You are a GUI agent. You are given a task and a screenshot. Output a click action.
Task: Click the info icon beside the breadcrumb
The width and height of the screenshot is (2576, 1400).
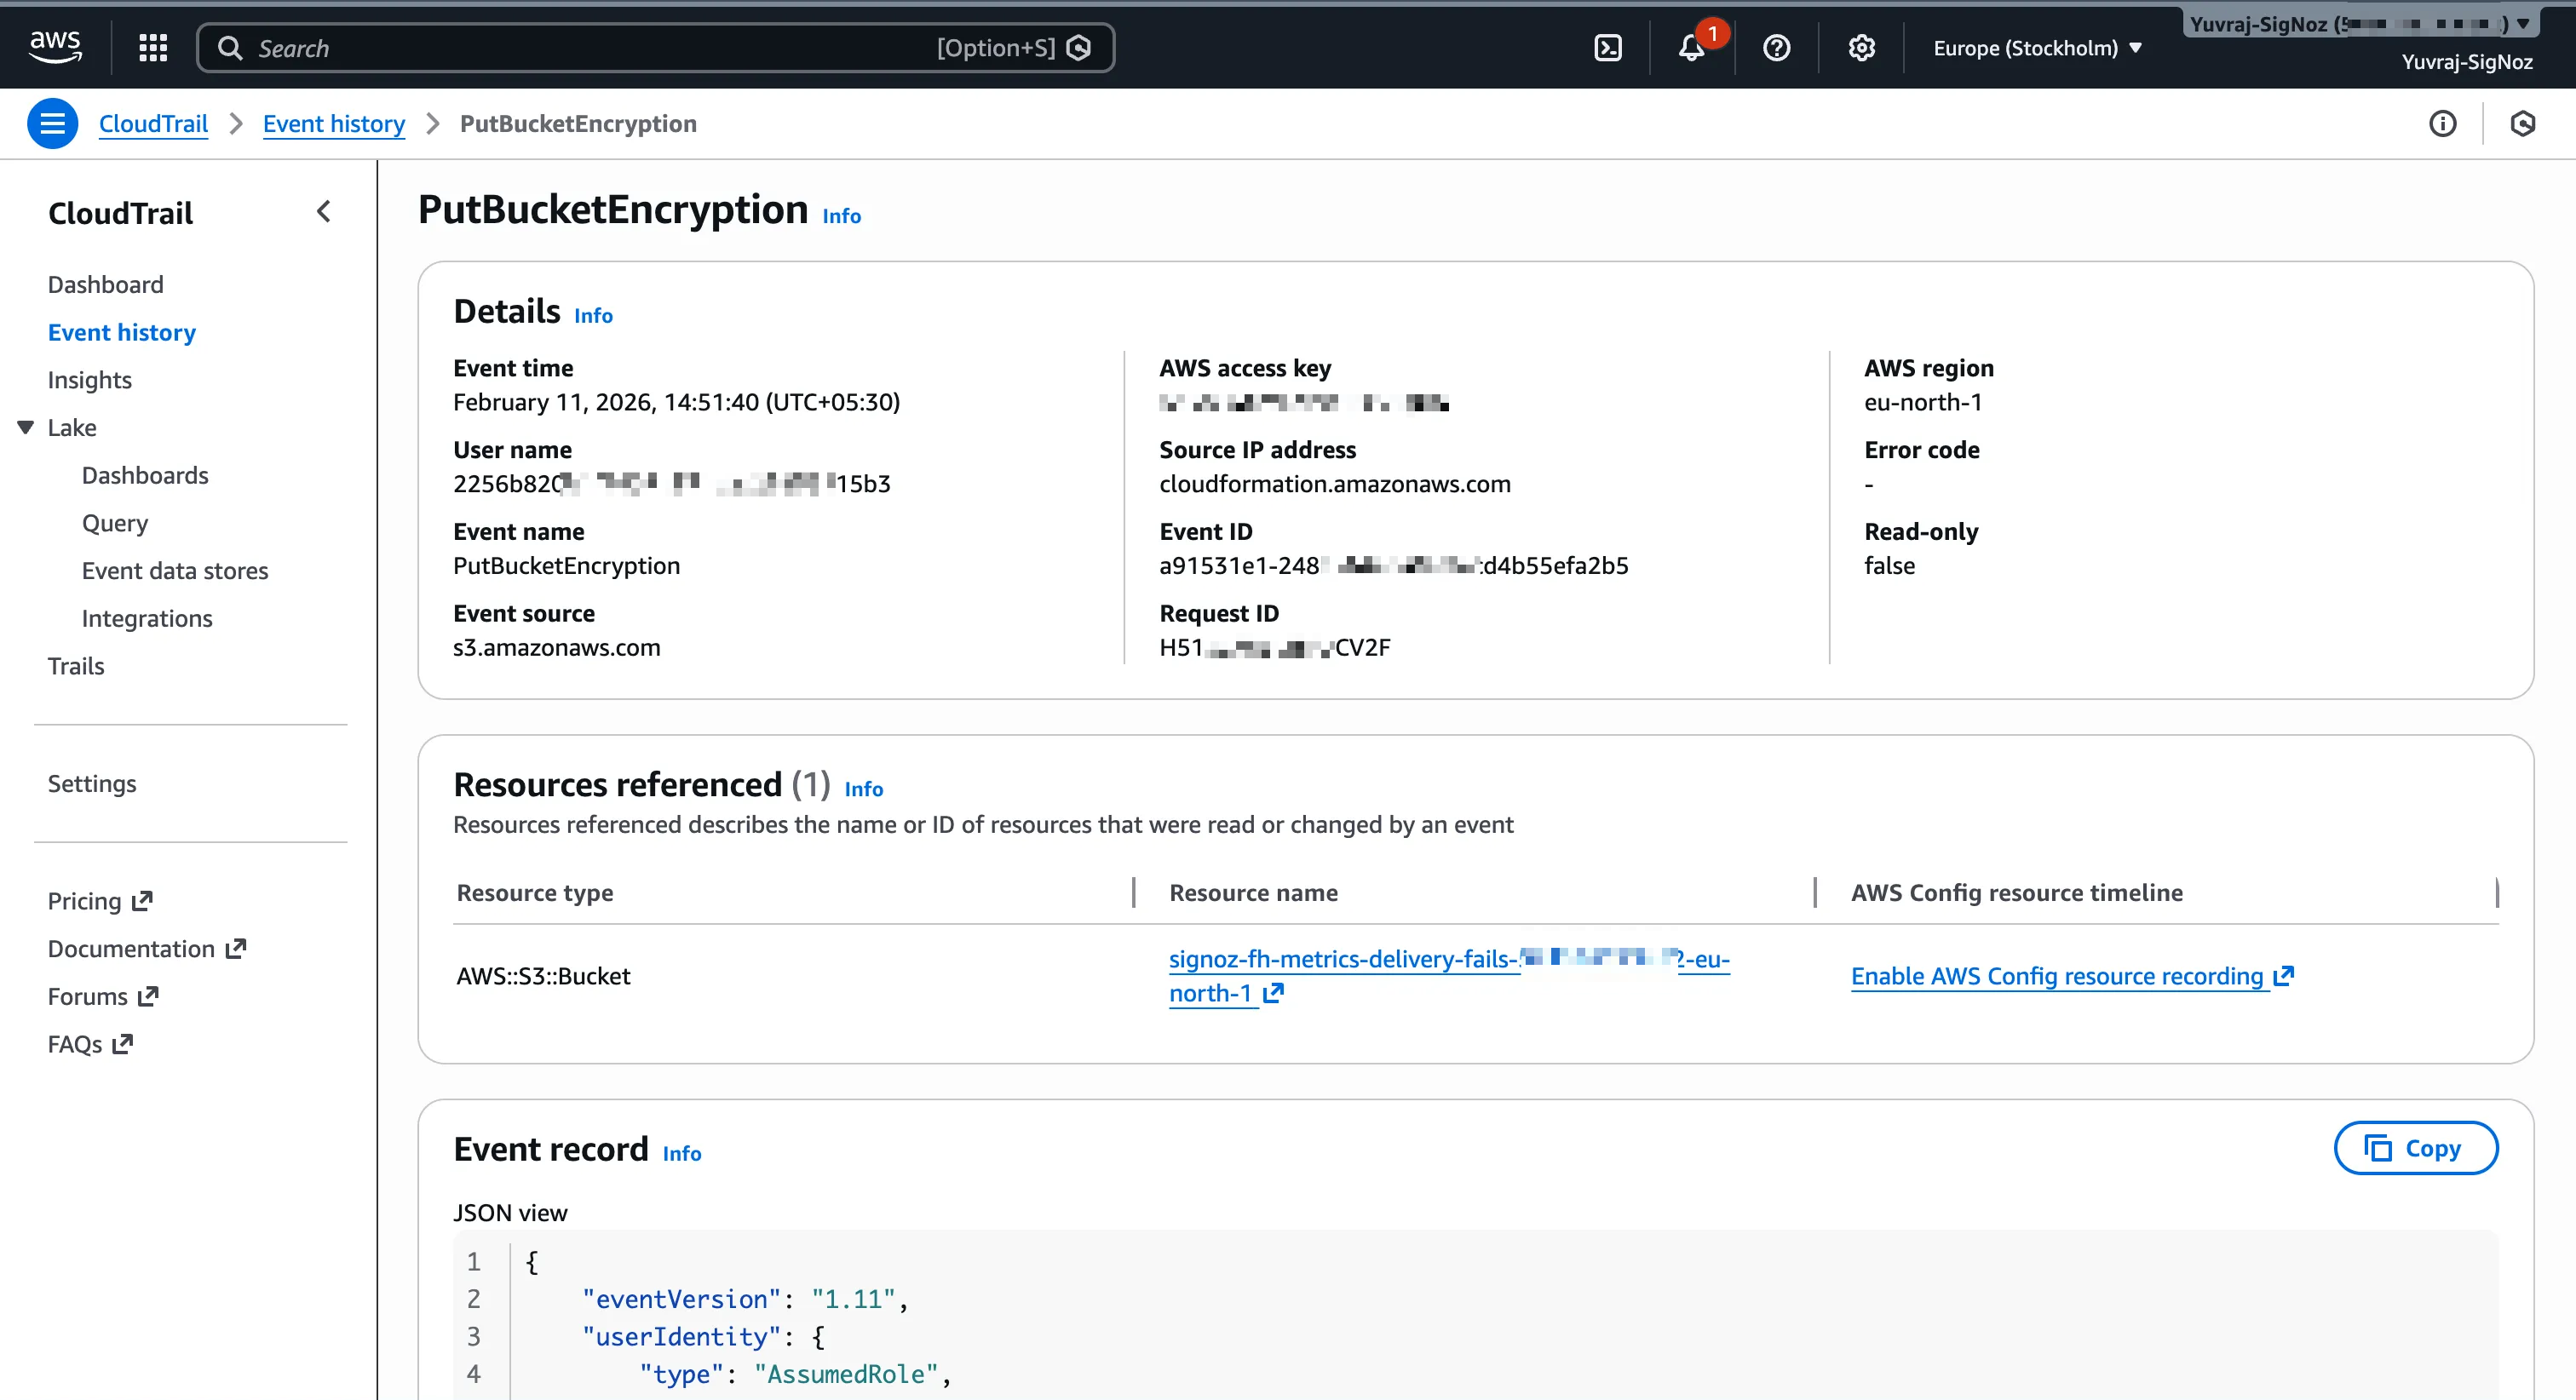[2443, 123]
